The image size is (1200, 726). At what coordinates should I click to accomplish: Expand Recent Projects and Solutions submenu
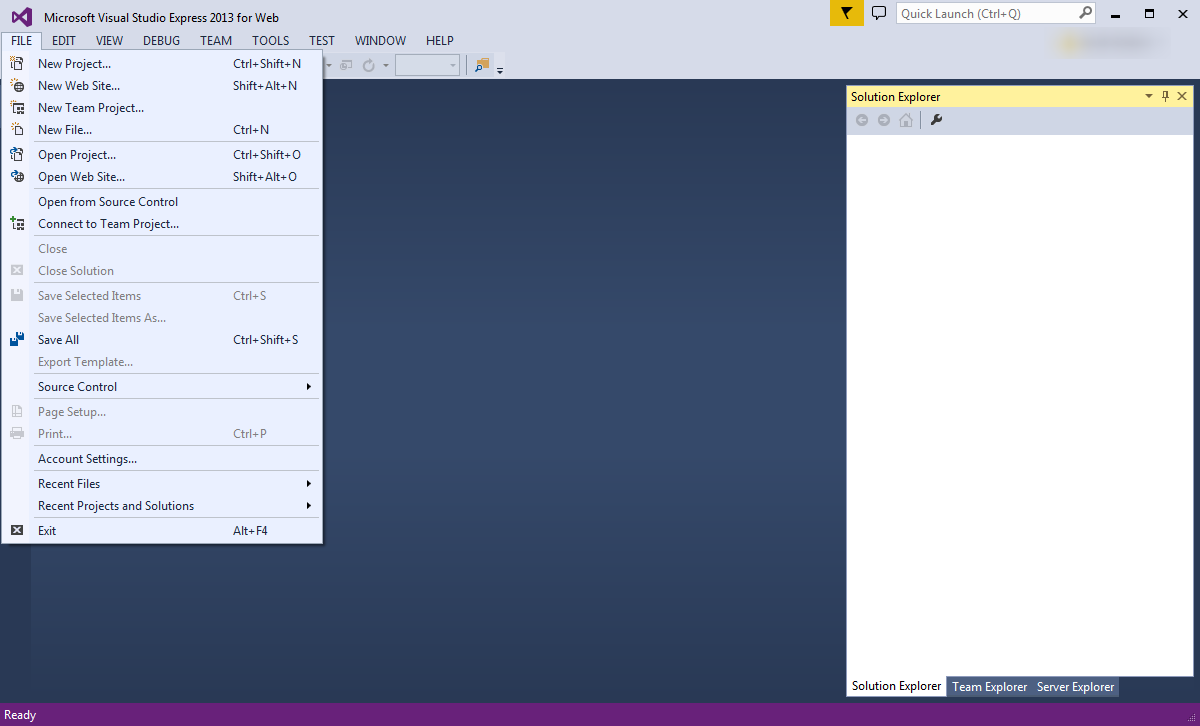point(309,506)
